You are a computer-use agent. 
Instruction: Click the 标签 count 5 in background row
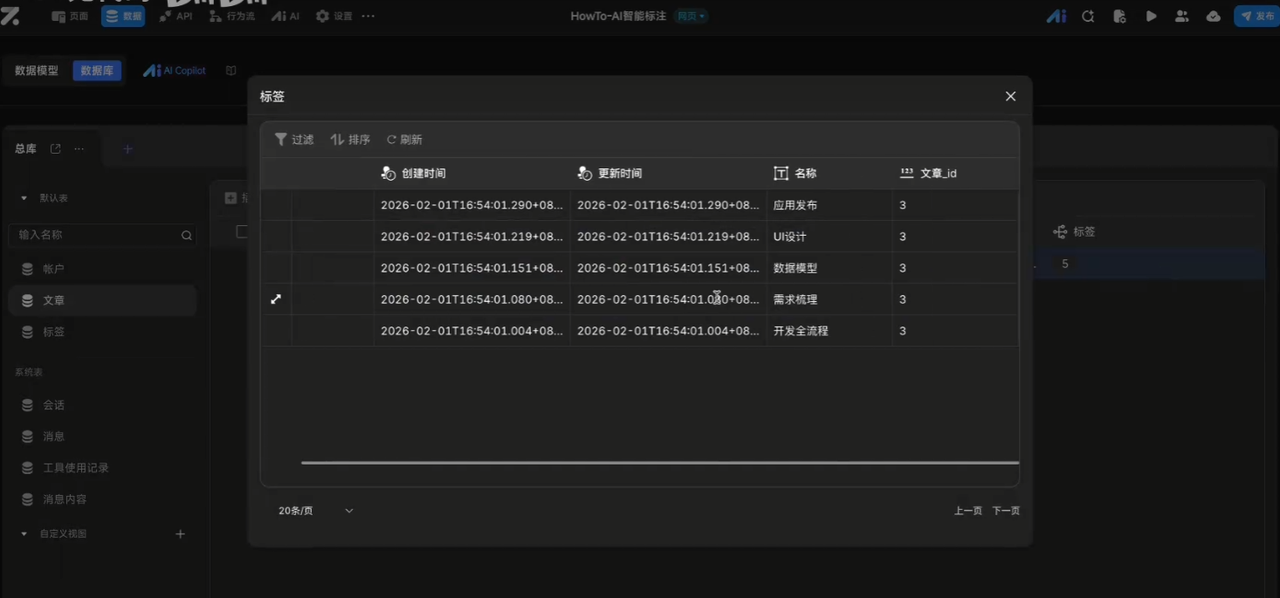click(1065, 264)
